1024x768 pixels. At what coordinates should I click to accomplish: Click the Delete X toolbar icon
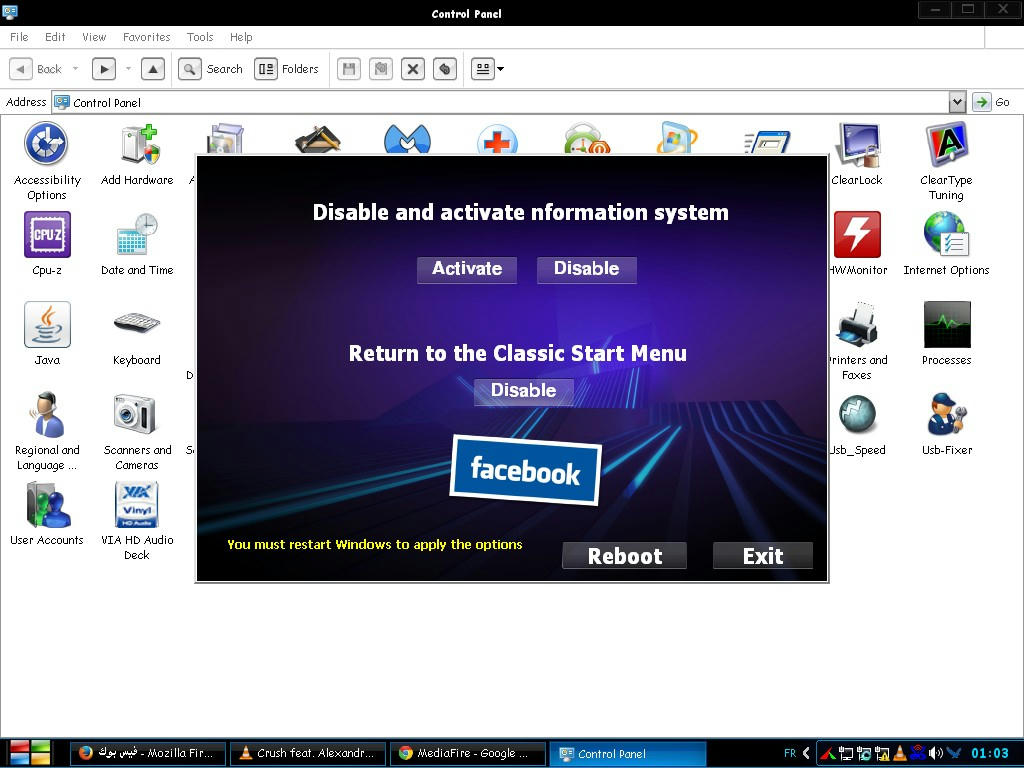413,69
